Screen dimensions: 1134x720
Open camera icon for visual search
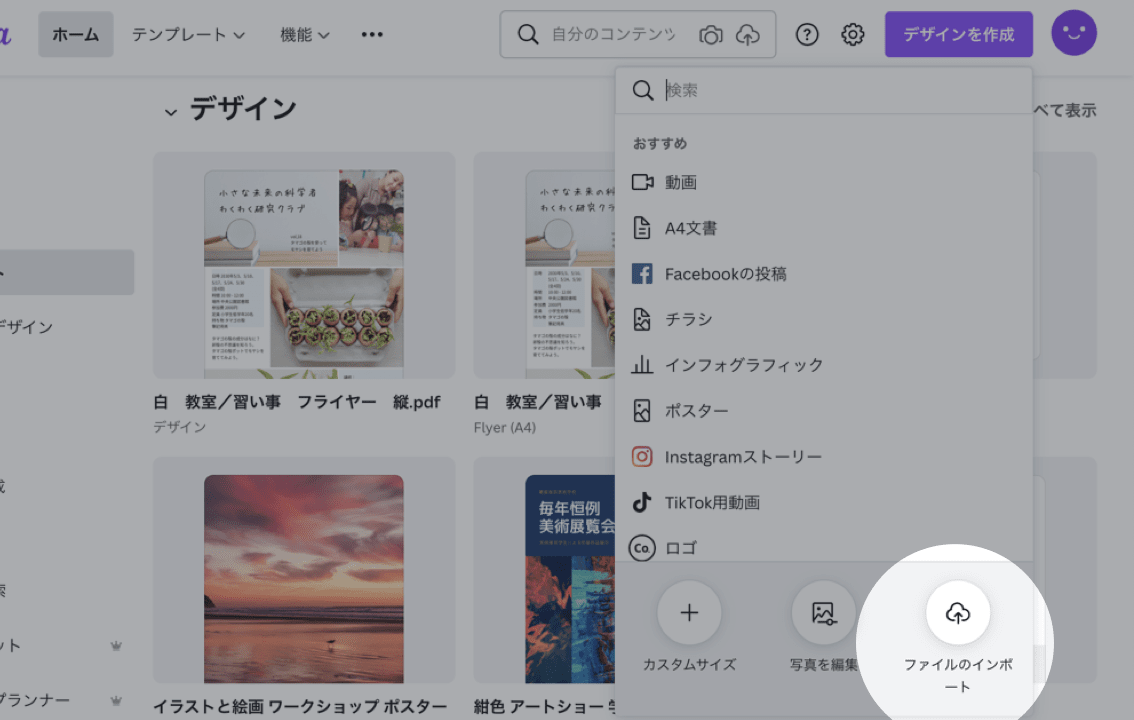tap(710, 33)
